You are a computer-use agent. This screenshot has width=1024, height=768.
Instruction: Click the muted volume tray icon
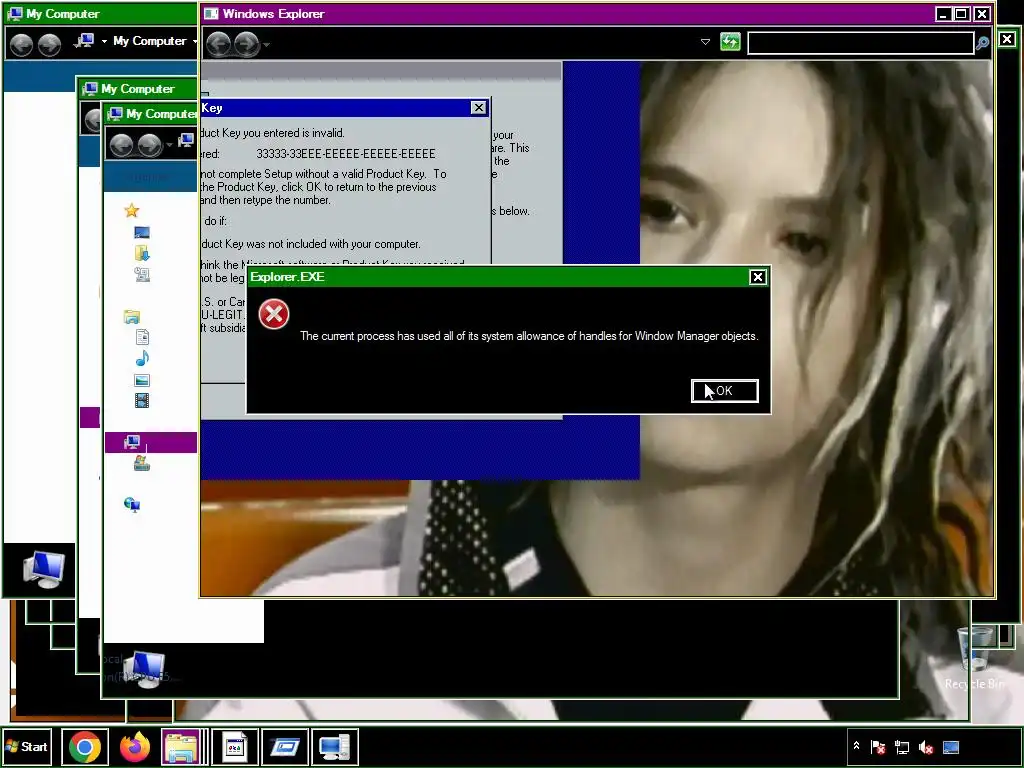(926, 747)
